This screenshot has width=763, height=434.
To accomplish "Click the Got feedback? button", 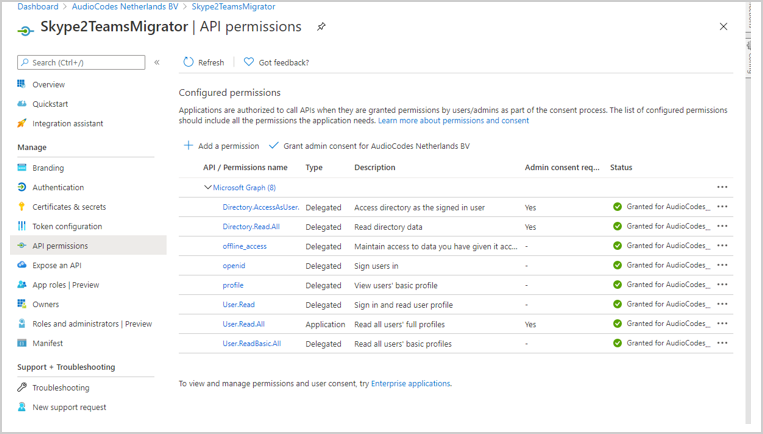I will click(x=276, y=62).
